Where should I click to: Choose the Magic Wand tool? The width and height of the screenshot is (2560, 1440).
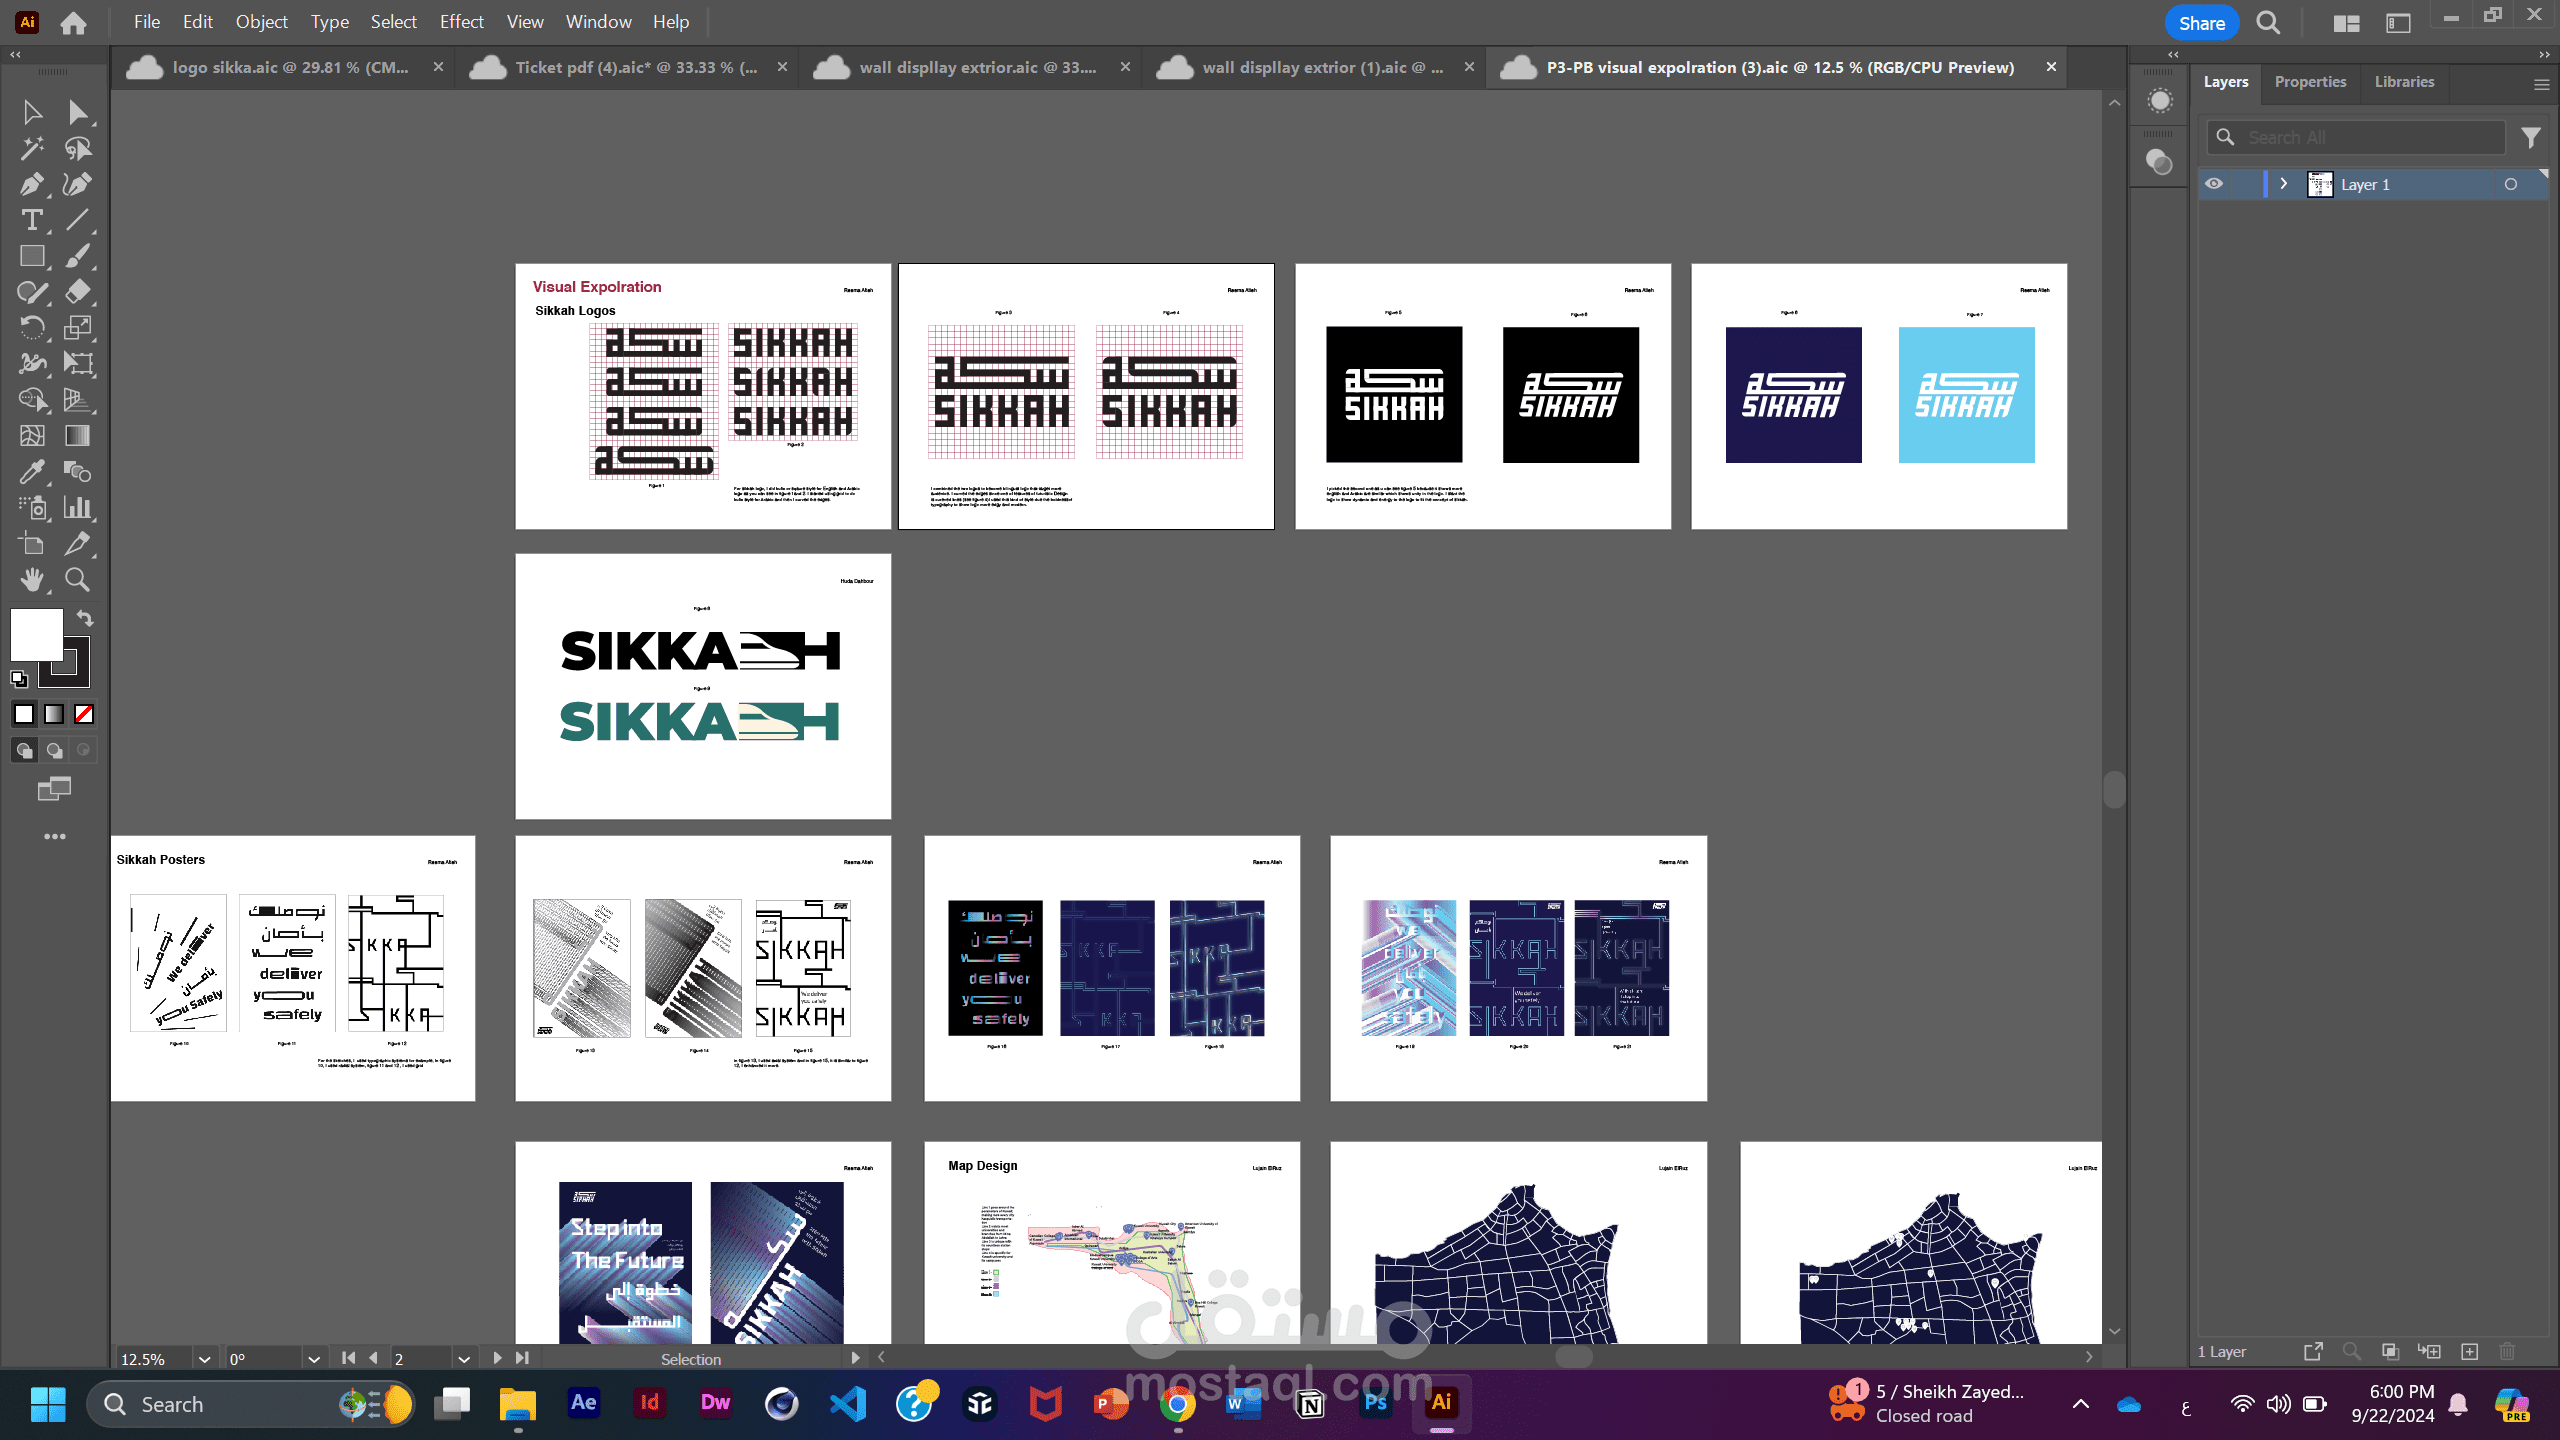31,148
